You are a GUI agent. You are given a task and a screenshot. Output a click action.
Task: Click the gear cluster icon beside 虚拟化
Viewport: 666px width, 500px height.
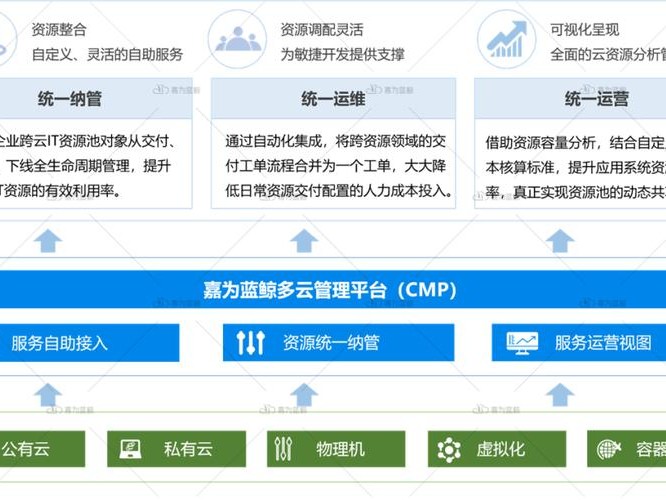[449, 449]
